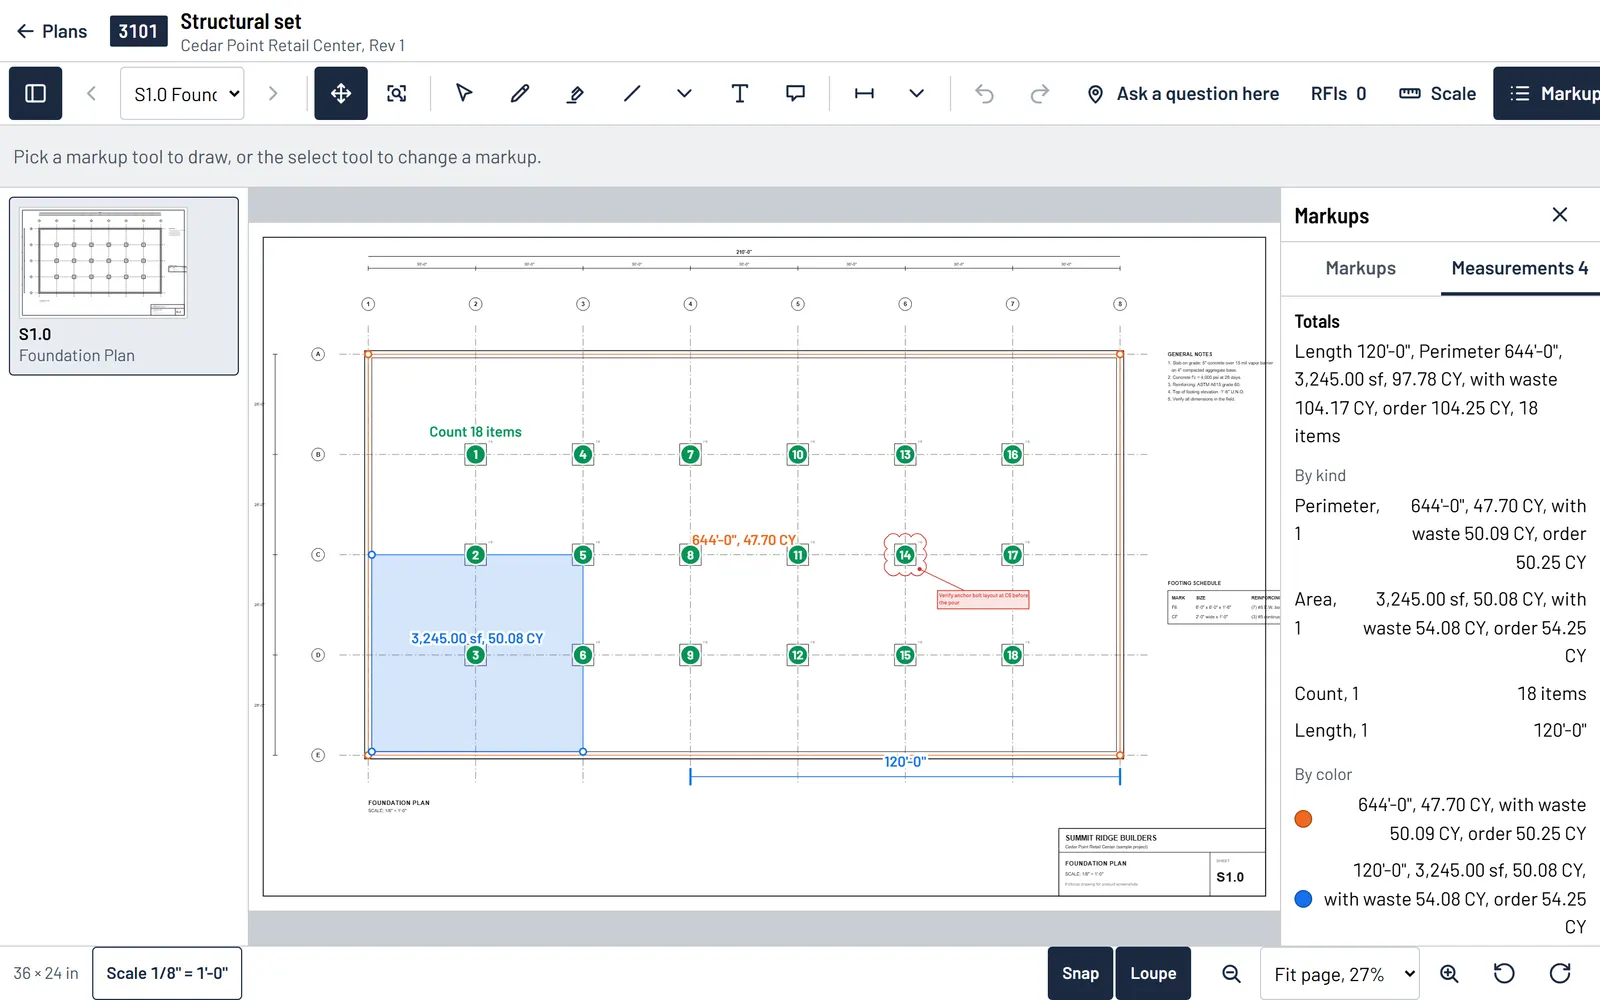Select the count marker numbered 14
1600x1000 pixels.
pos(905,555)
